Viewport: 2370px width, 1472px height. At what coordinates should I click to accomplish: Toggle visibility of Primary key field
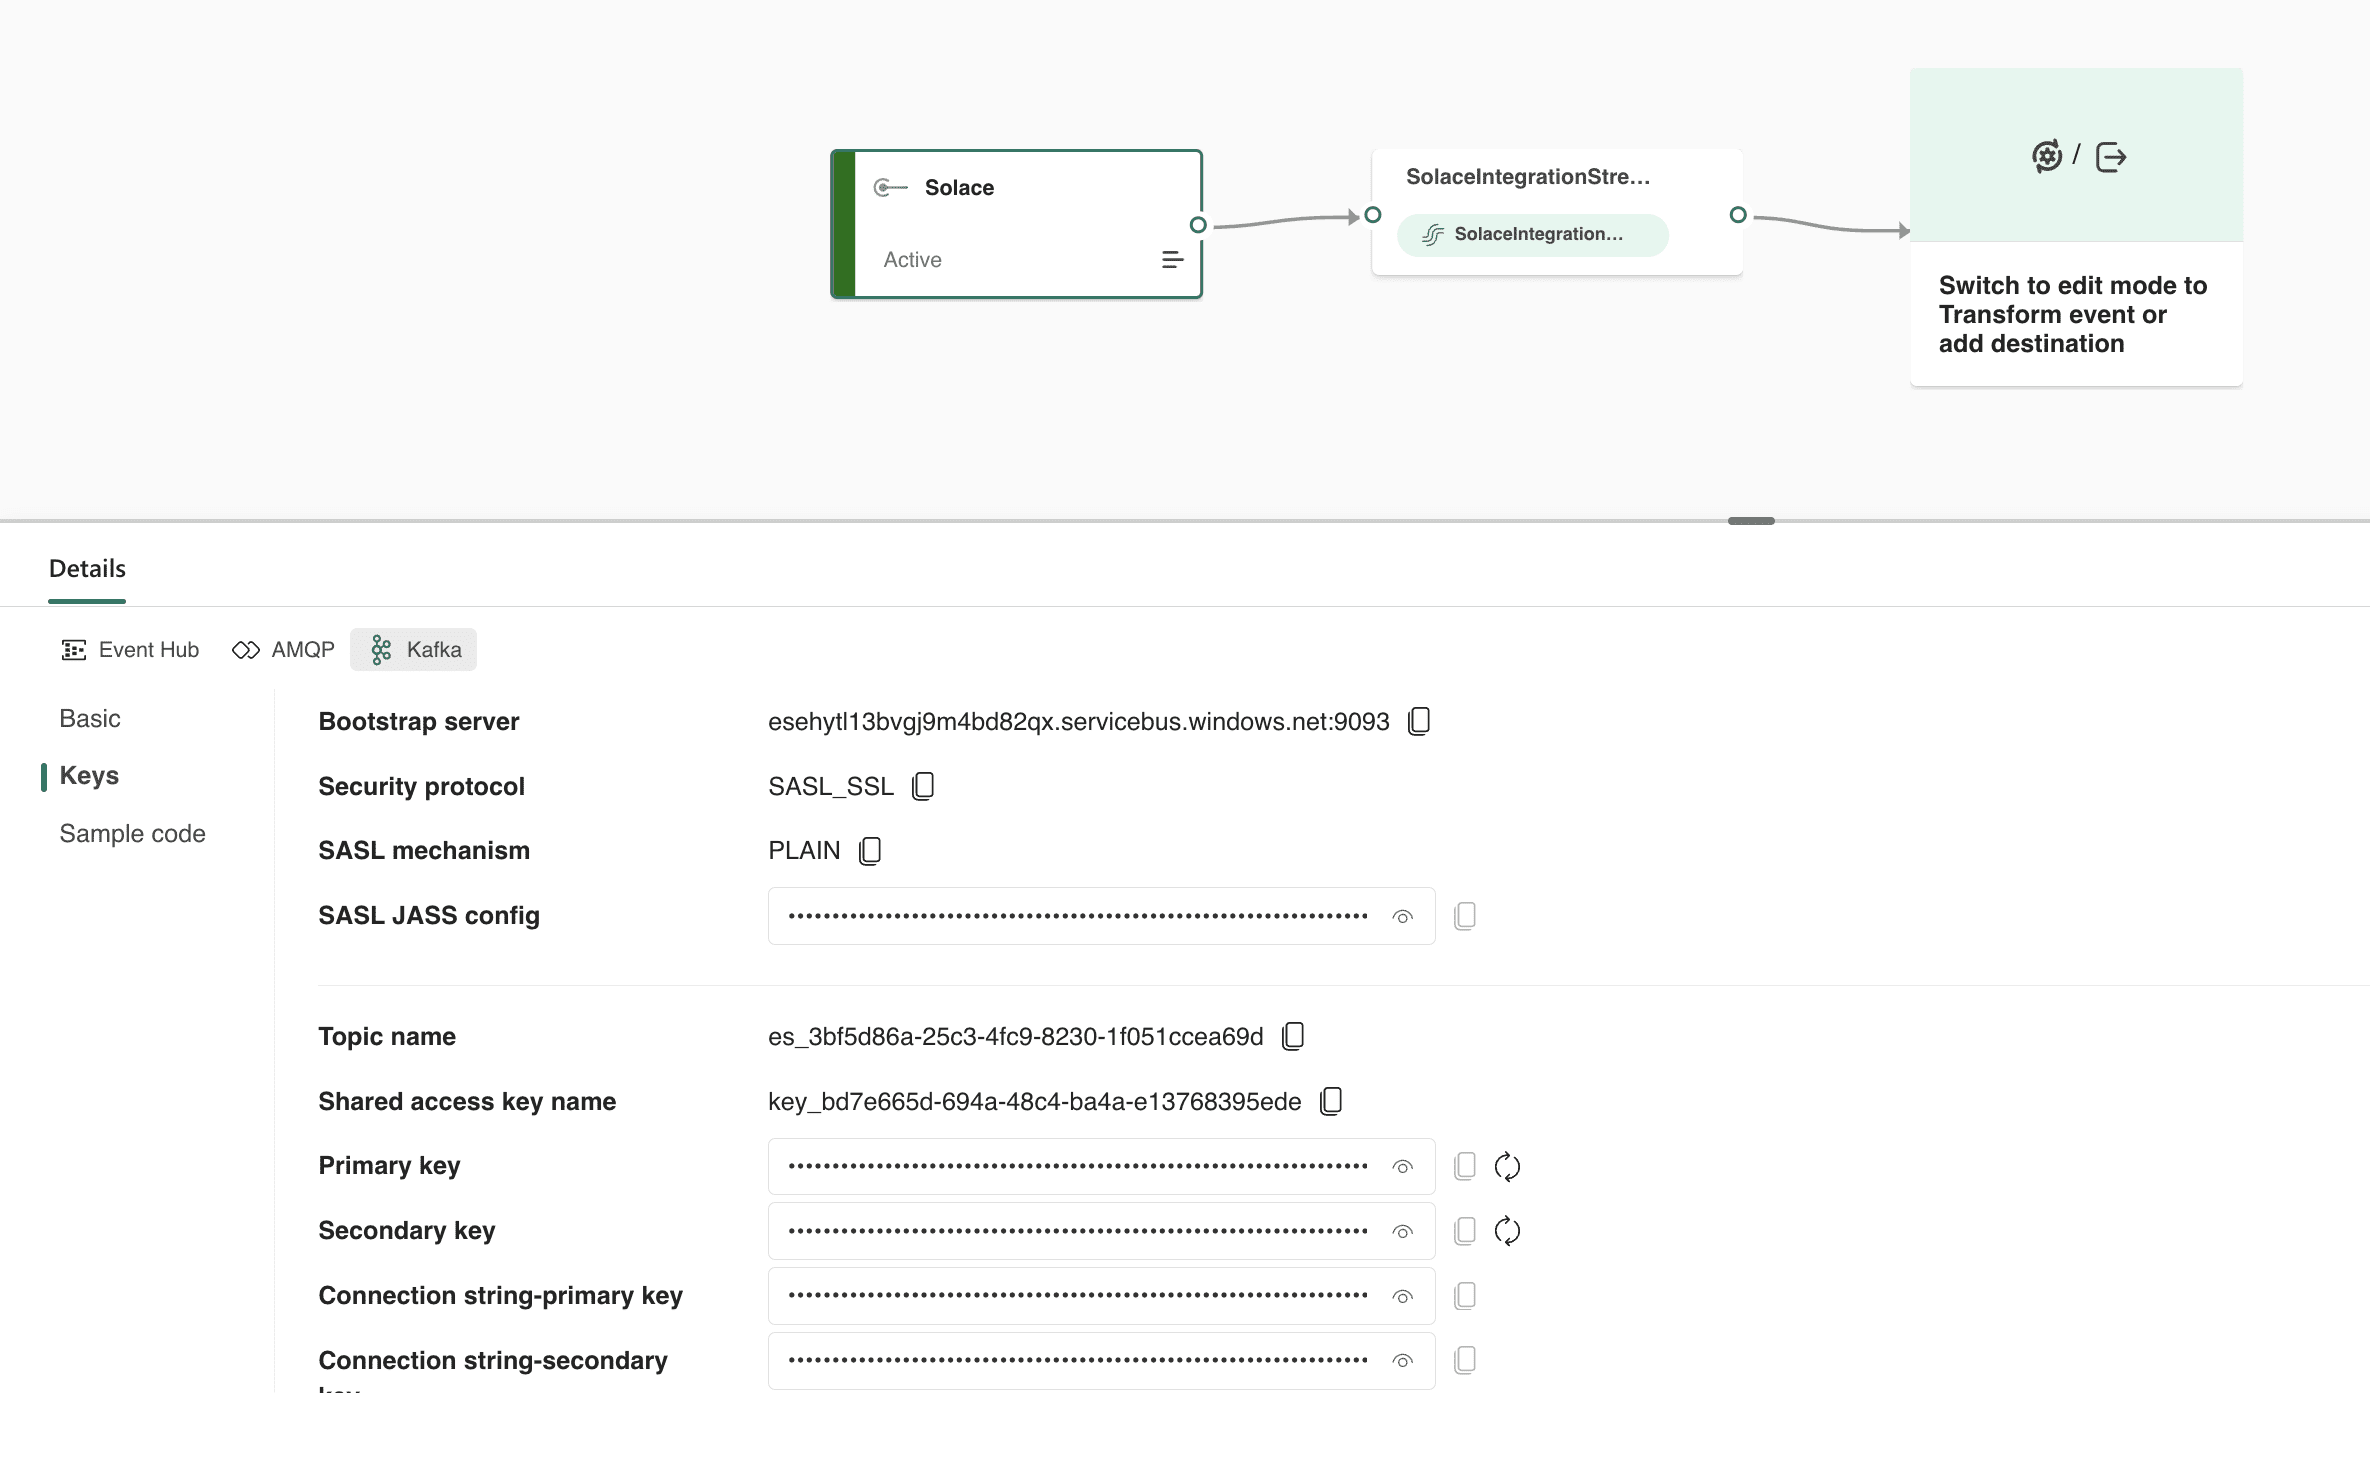(x=1404, y=1167)
